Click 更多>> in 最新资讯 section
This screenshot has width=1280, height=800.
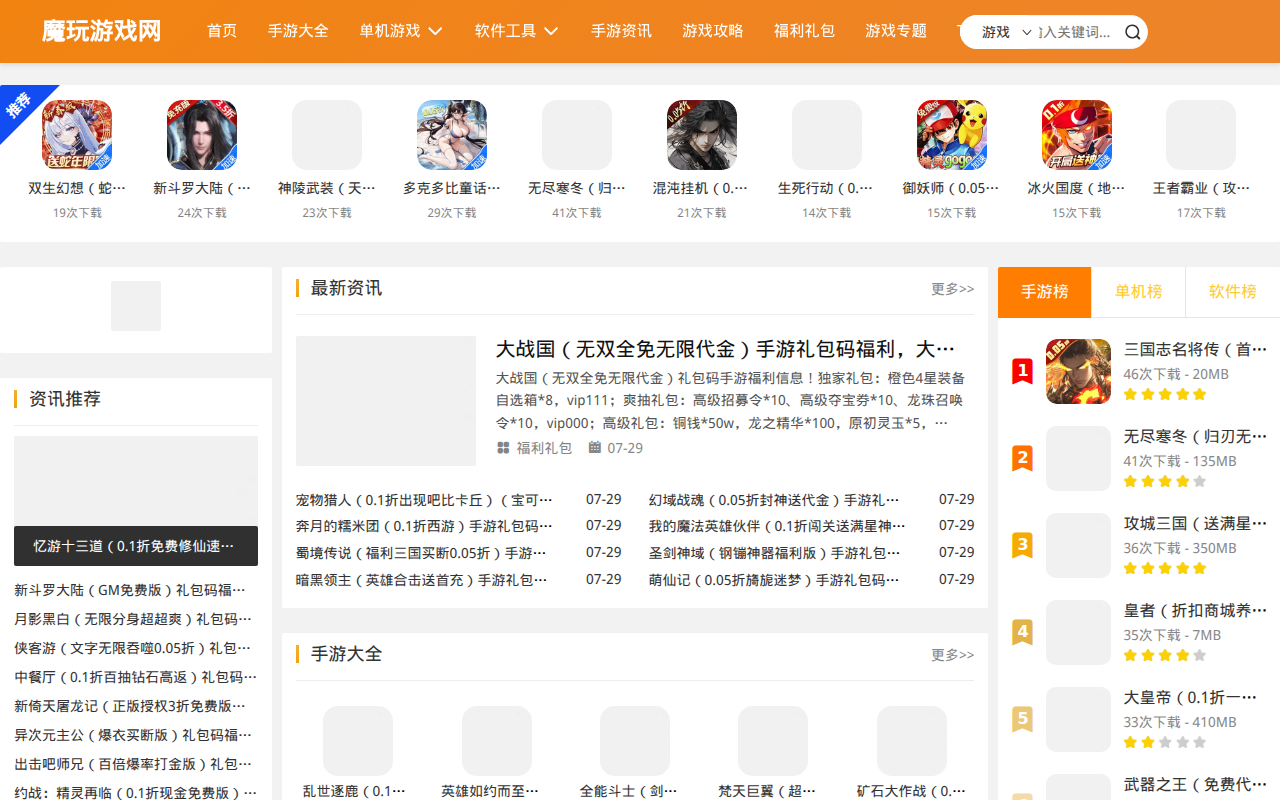click(952, 289)
